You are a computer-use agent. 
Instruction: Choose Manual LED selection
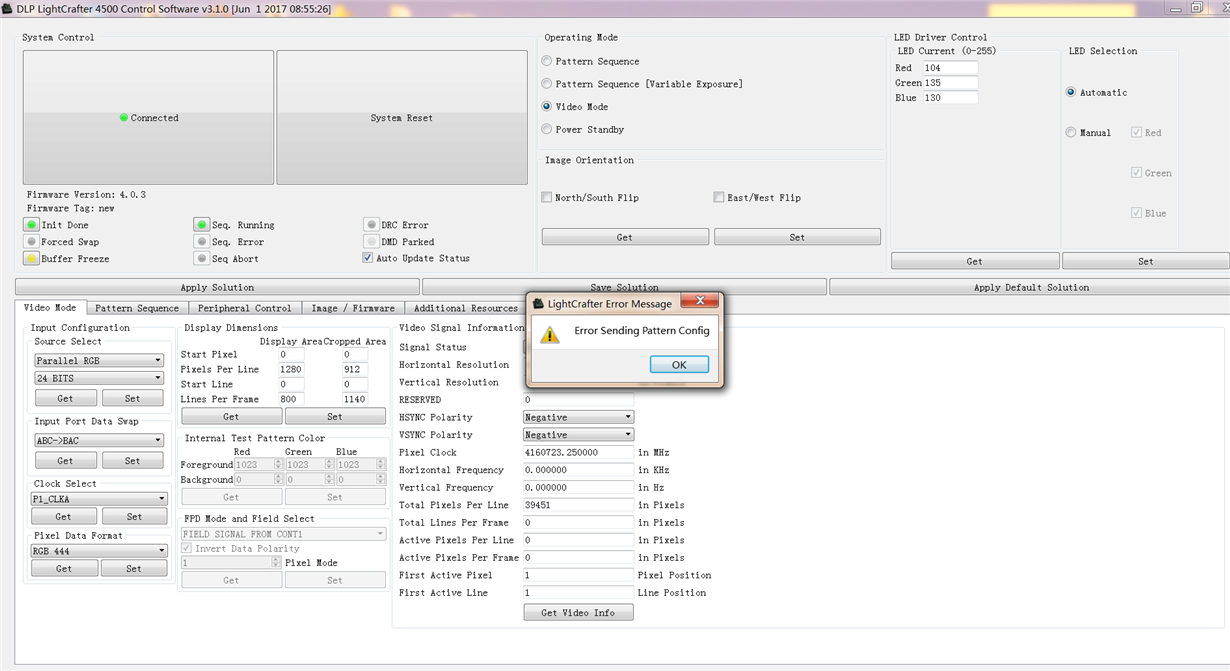[1071, 132]
